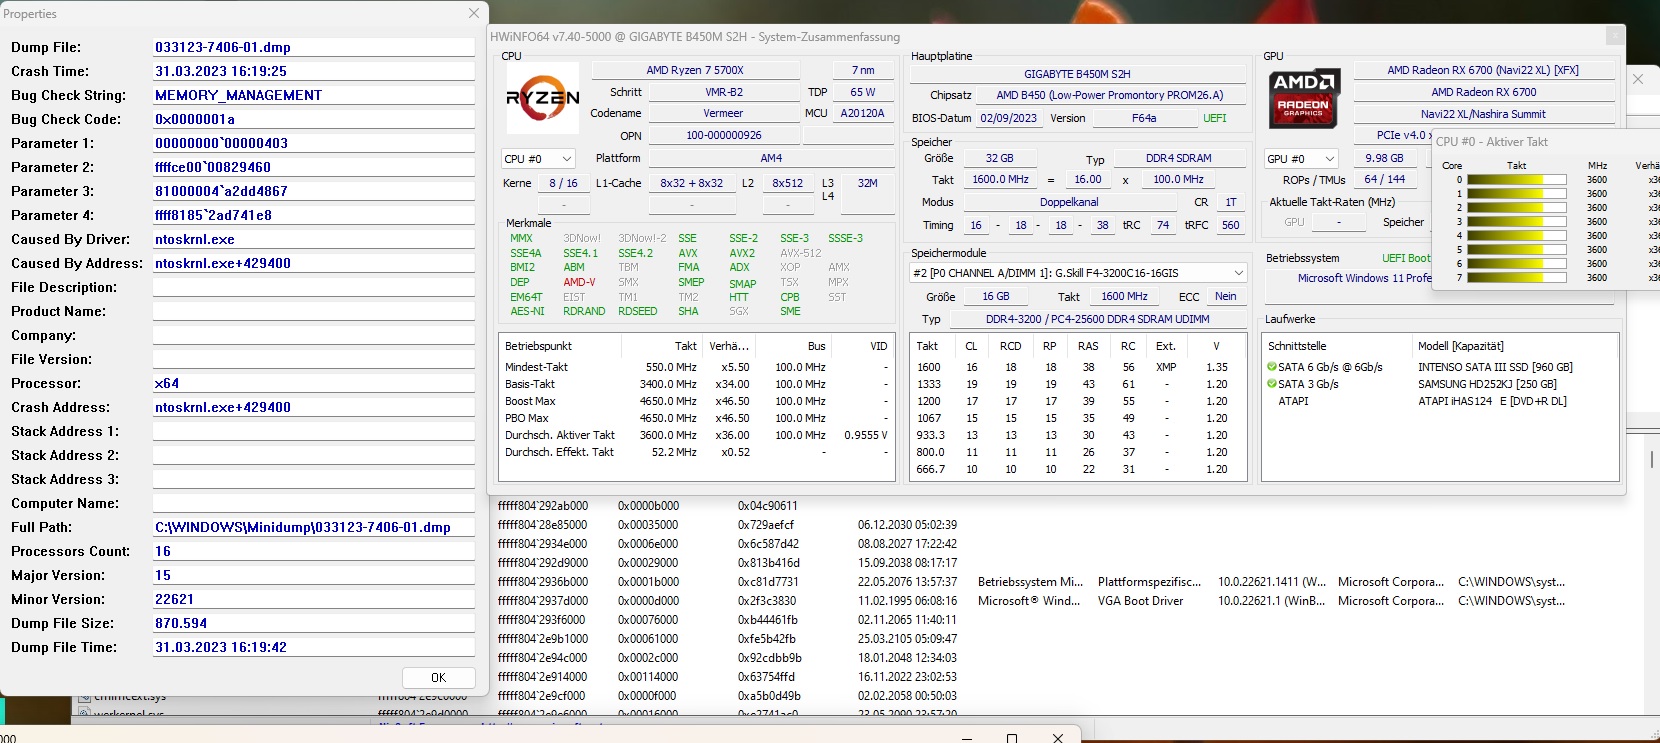
Task: Click the fffff804`292ab000 address in background list
Action: [543, 506]
